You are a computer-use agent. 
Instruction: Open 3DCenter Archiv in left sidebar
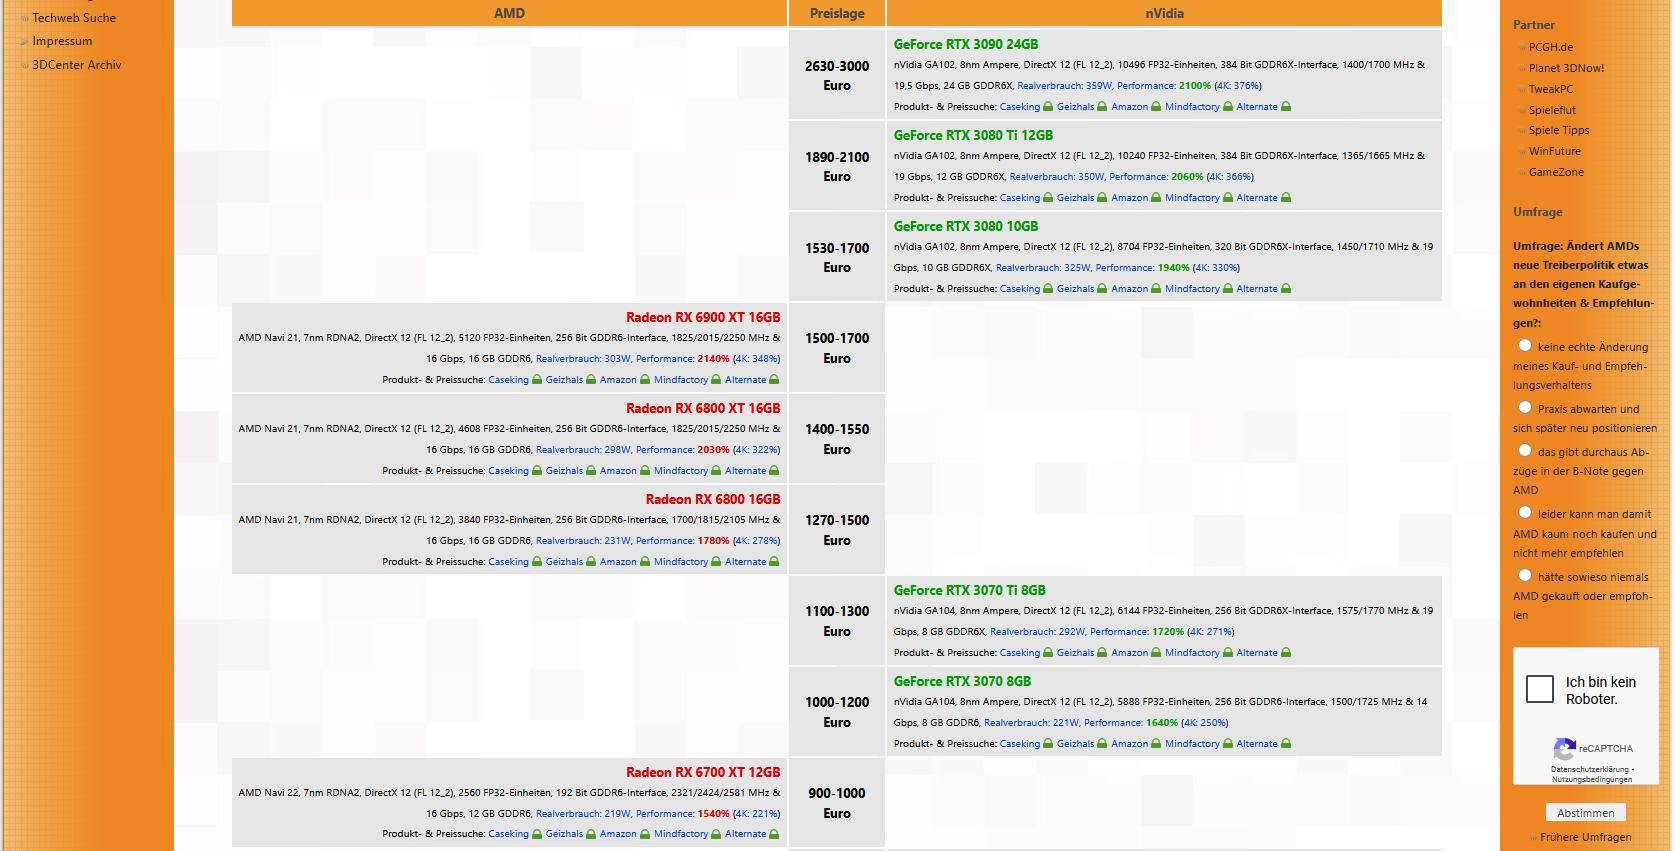(77, 65)
